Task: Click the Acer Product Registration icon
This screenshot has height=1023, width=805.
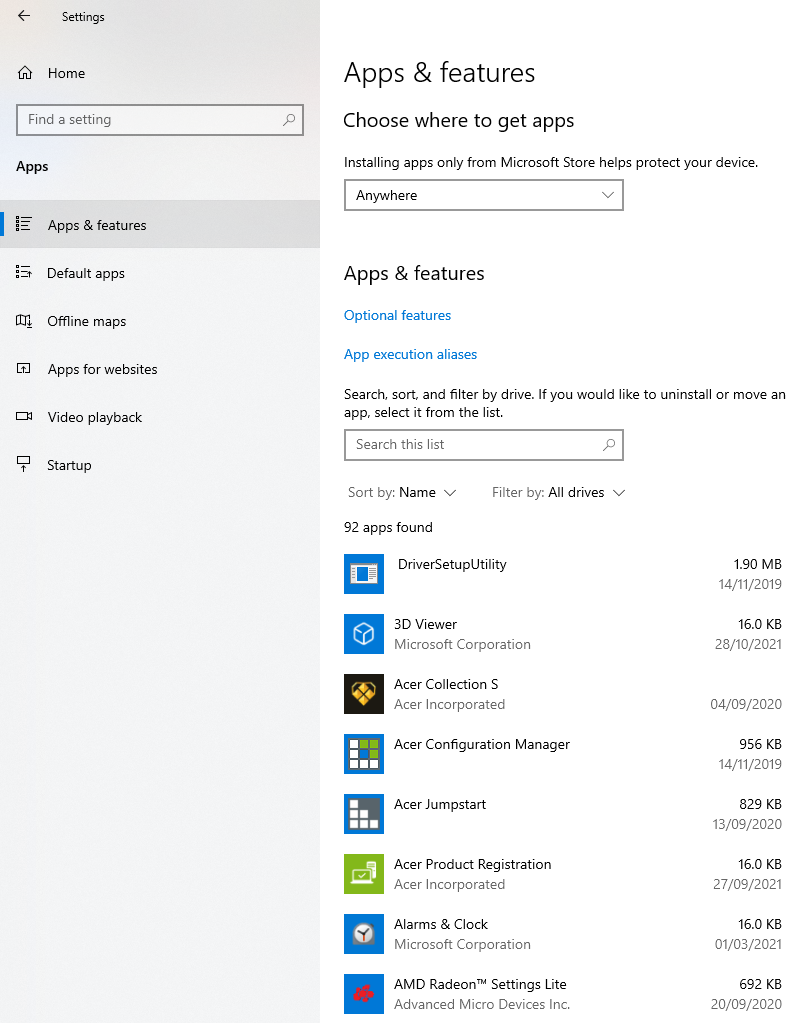Action: coord(363,874)
